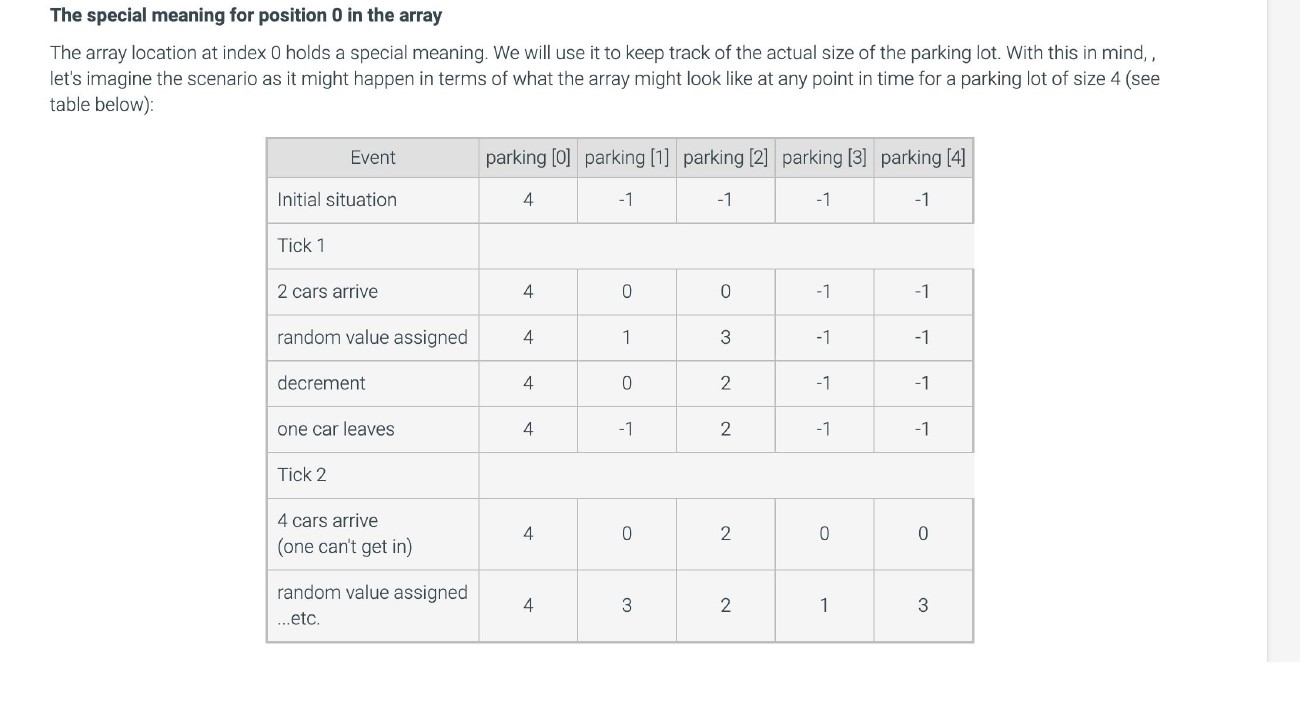Click the "Event" column header
The height and width of the screenshot is (701, 1300).
tap(372, 158)
